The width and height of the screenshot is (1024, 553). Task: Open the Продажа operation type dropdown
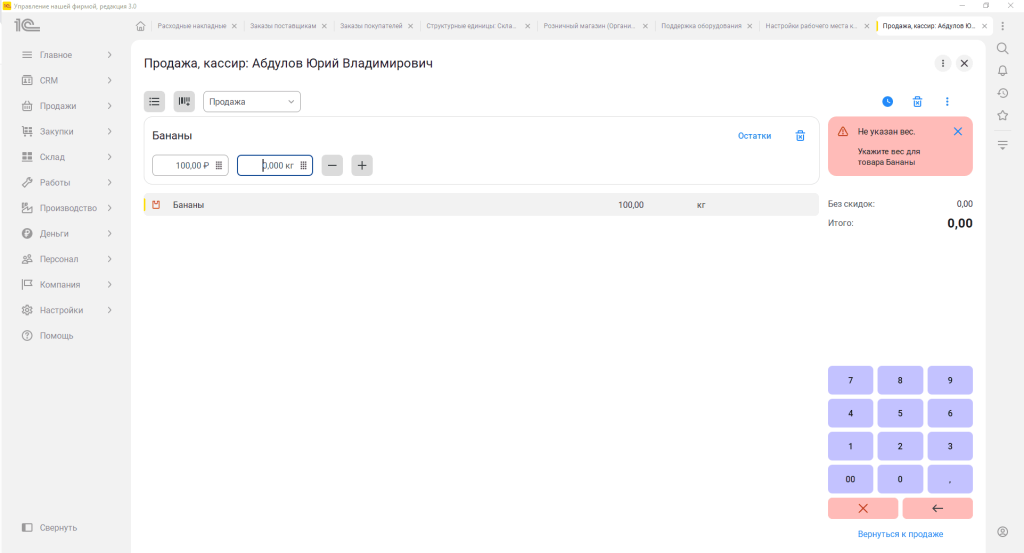[x=251, y=101]
